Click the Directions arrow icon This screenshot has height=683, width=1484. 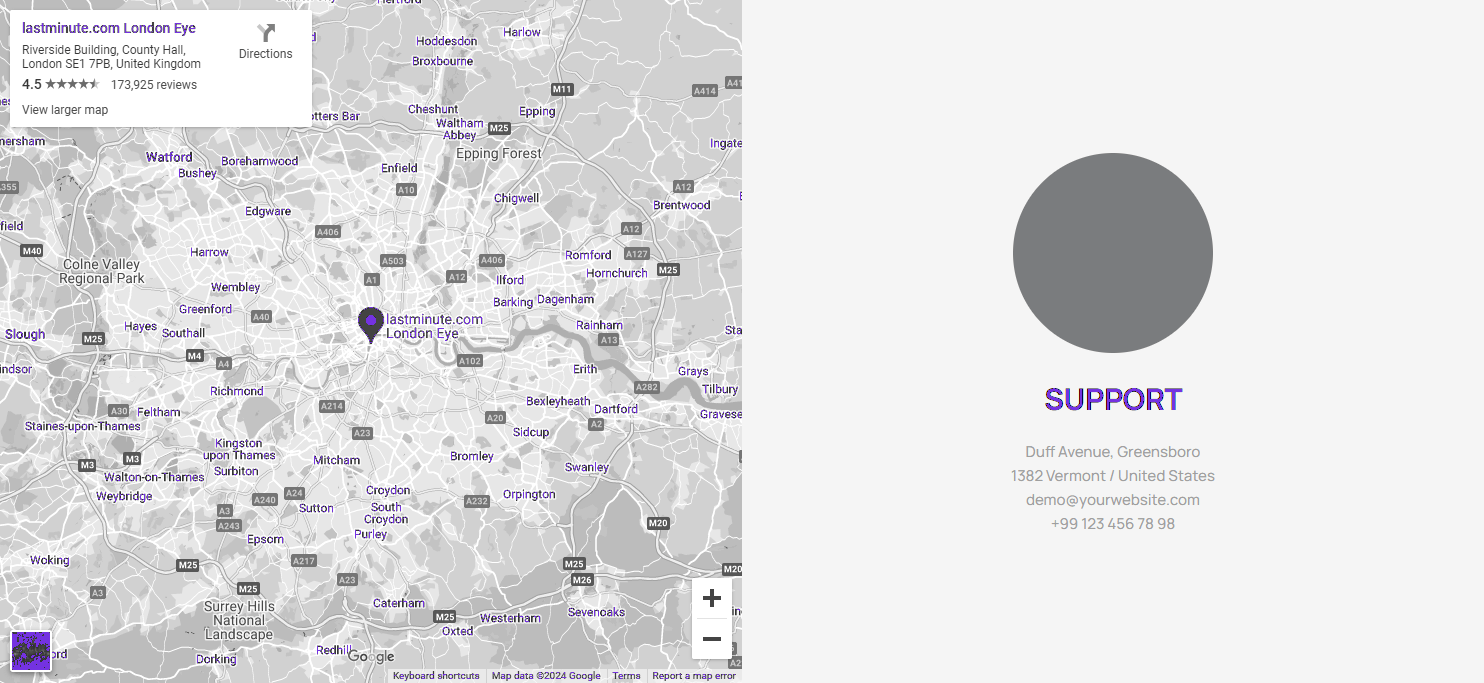(265, 33)
